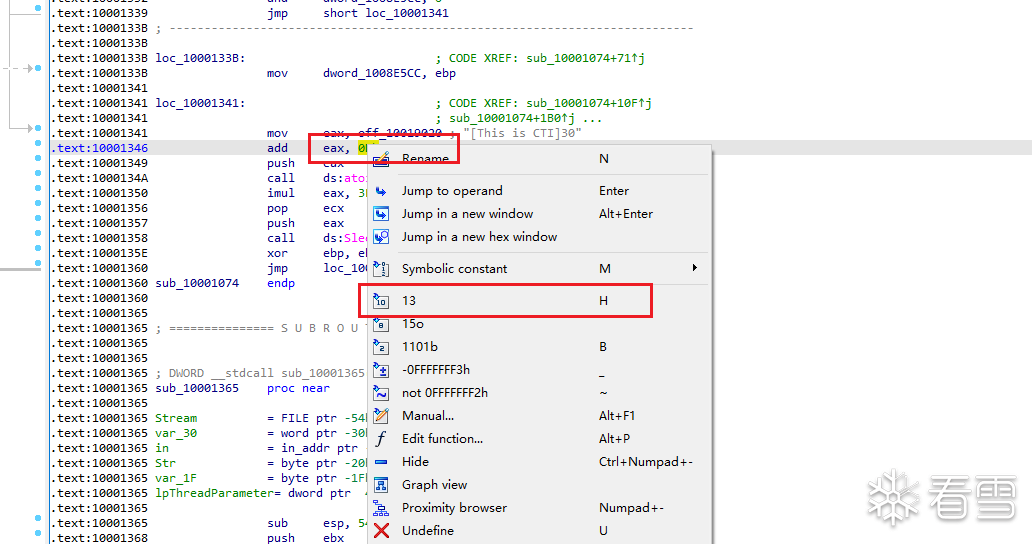Toggle breakpoint dot at address 10001368
The width and height of the screenshot is (1032, 544).
[37, 538]
